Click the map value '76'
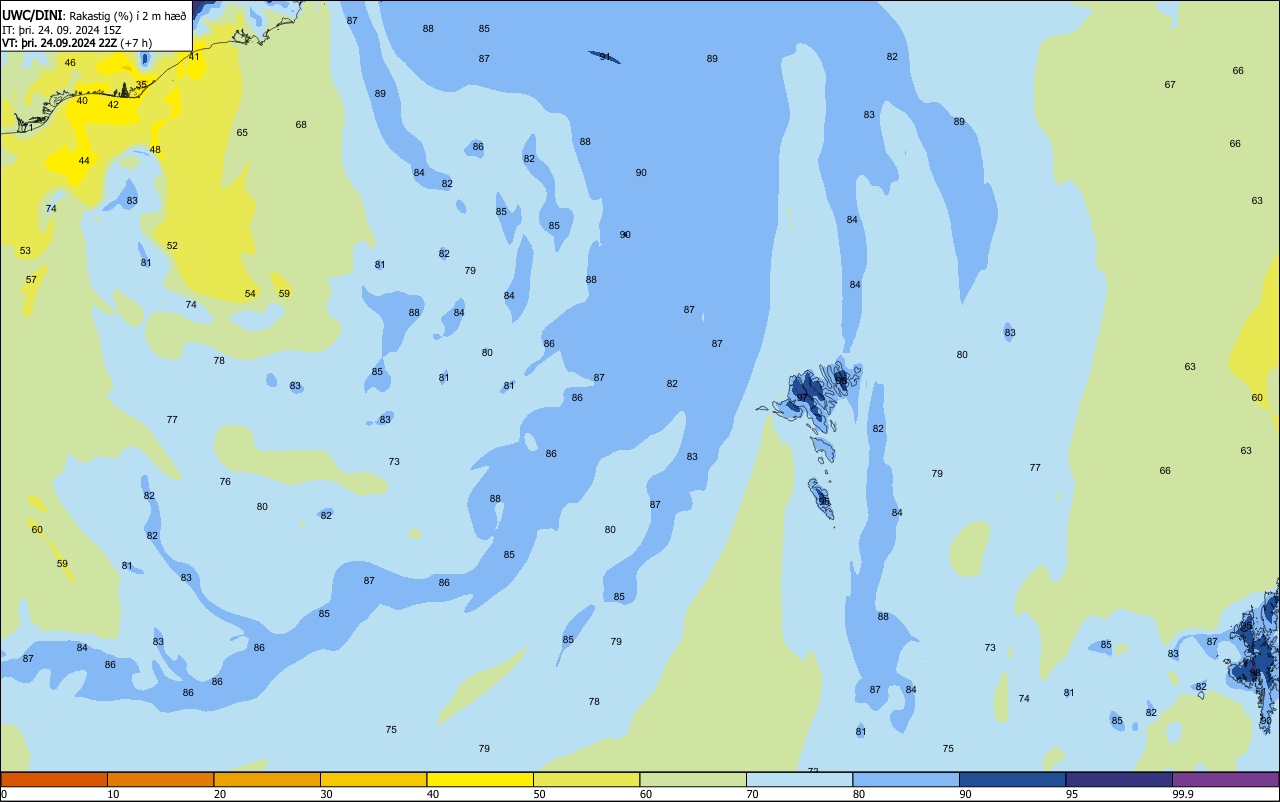The height and width of the screenshot is (802, 1280). 225,482
